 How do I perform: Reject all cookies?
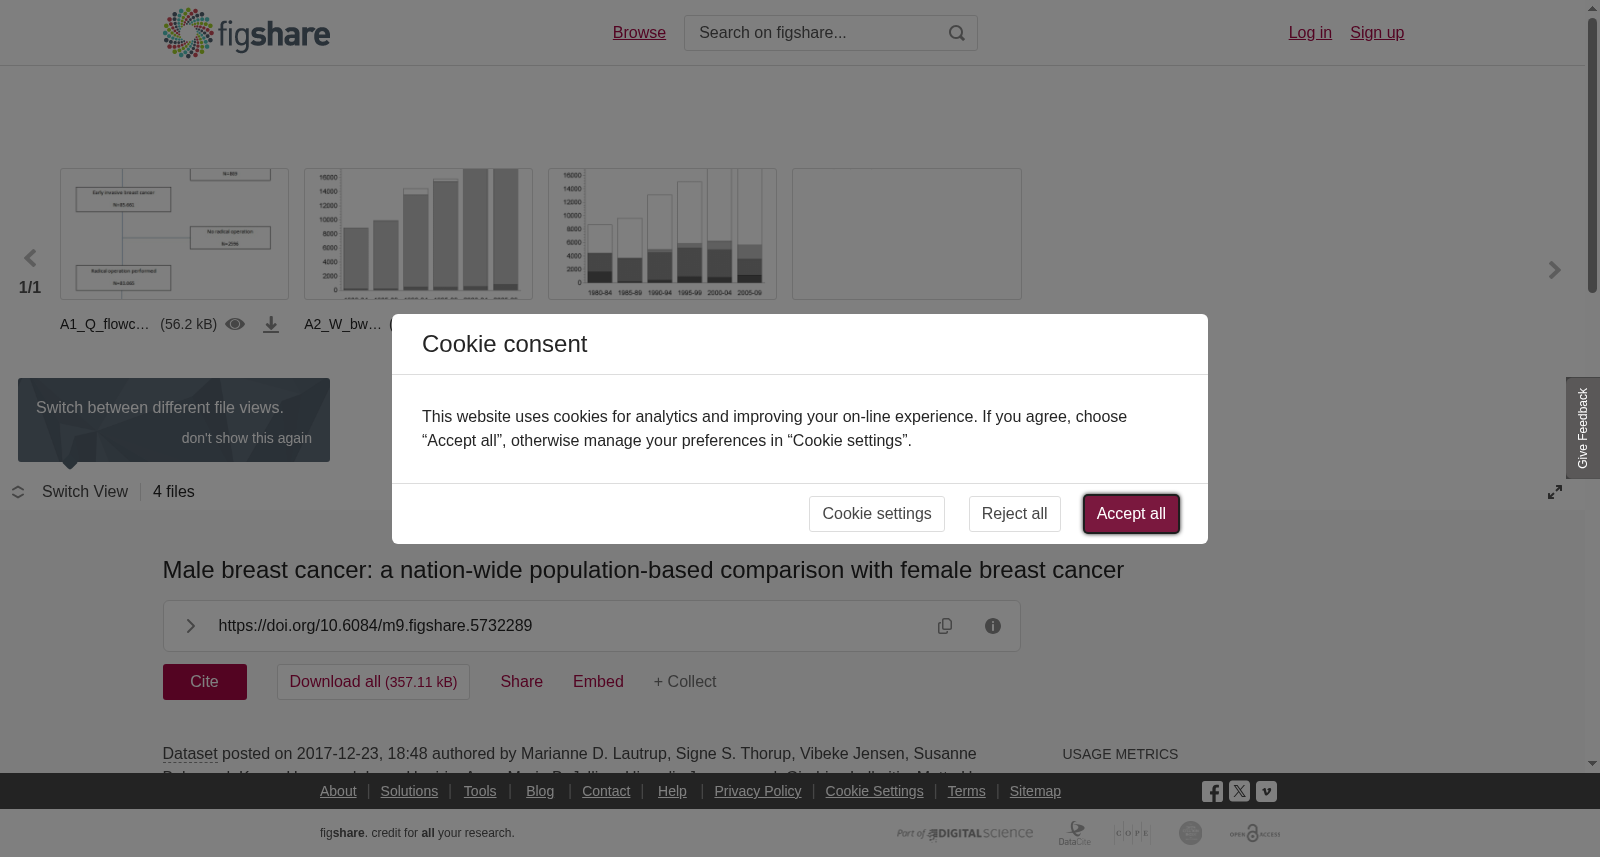click(1014, 514)
